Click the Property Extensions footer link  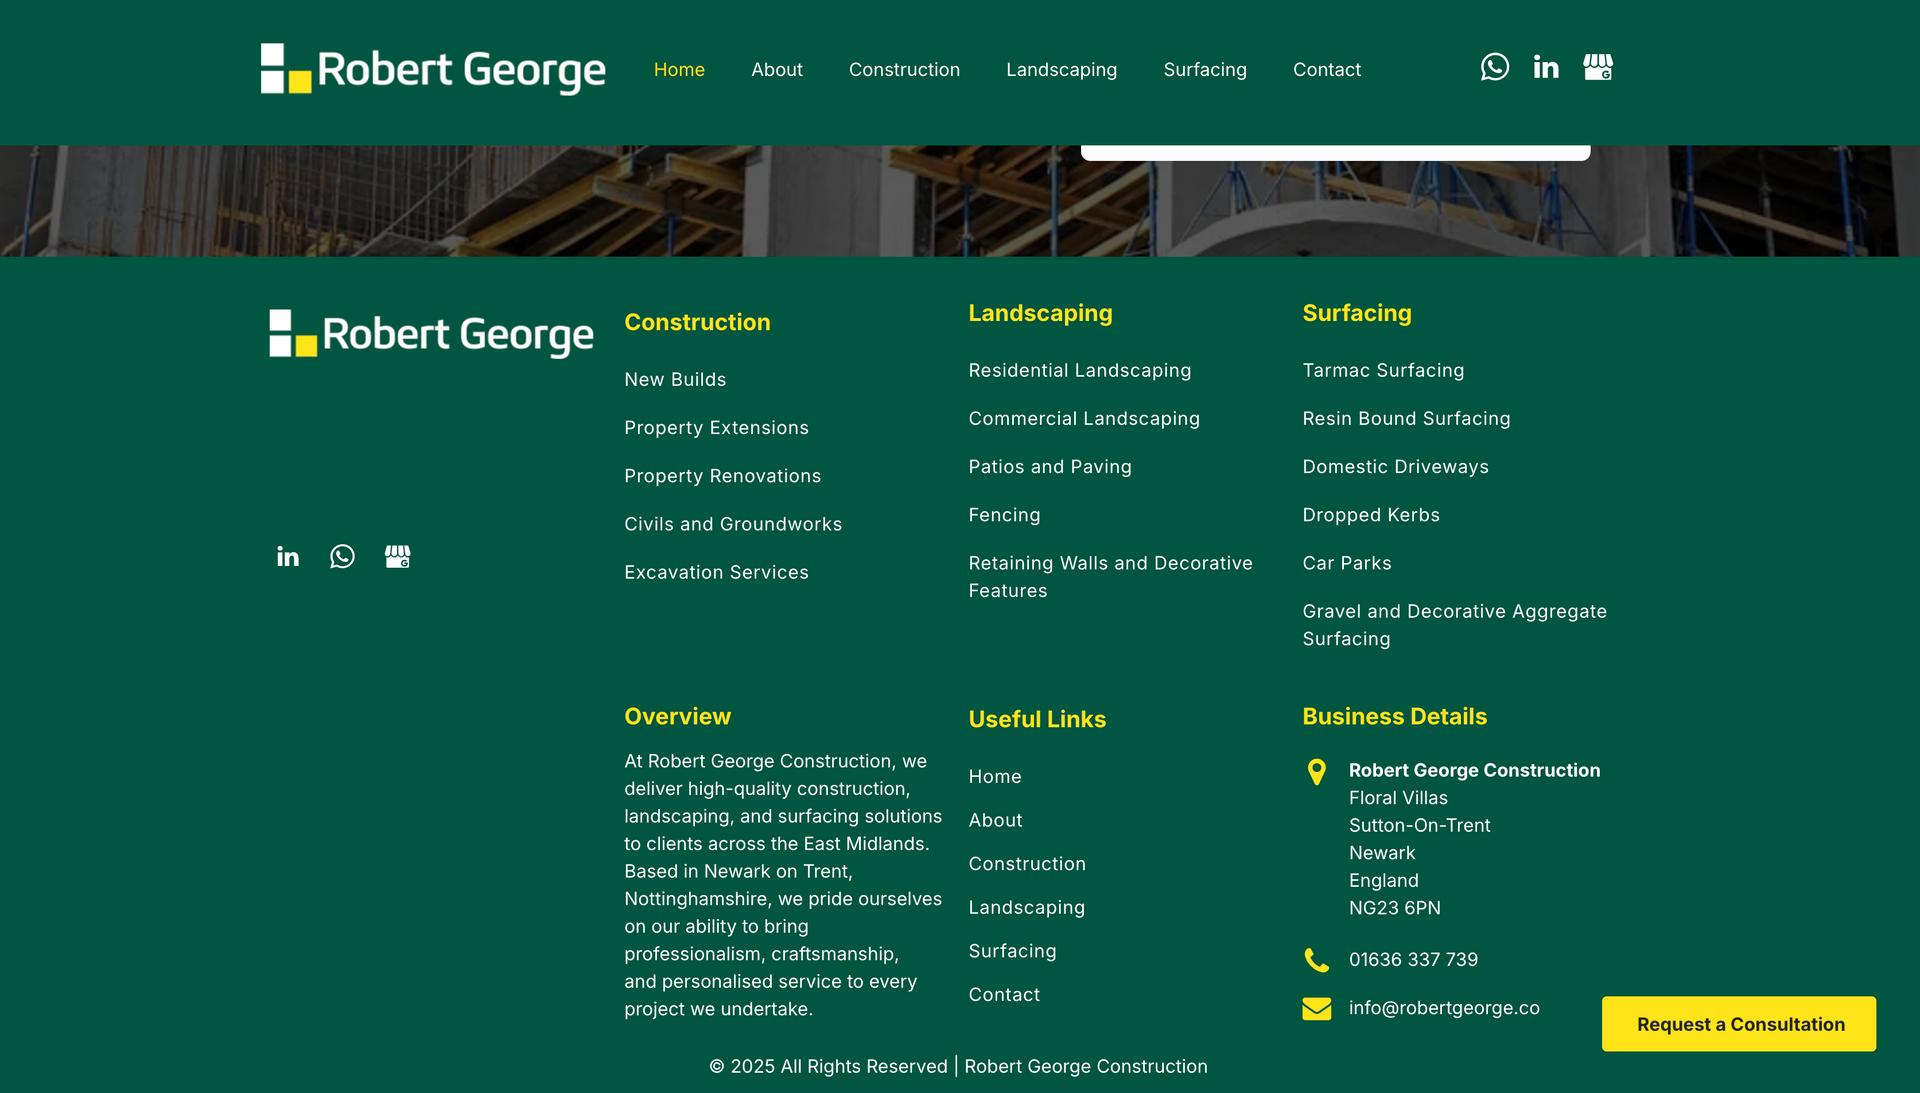click(x=716, y=428)
